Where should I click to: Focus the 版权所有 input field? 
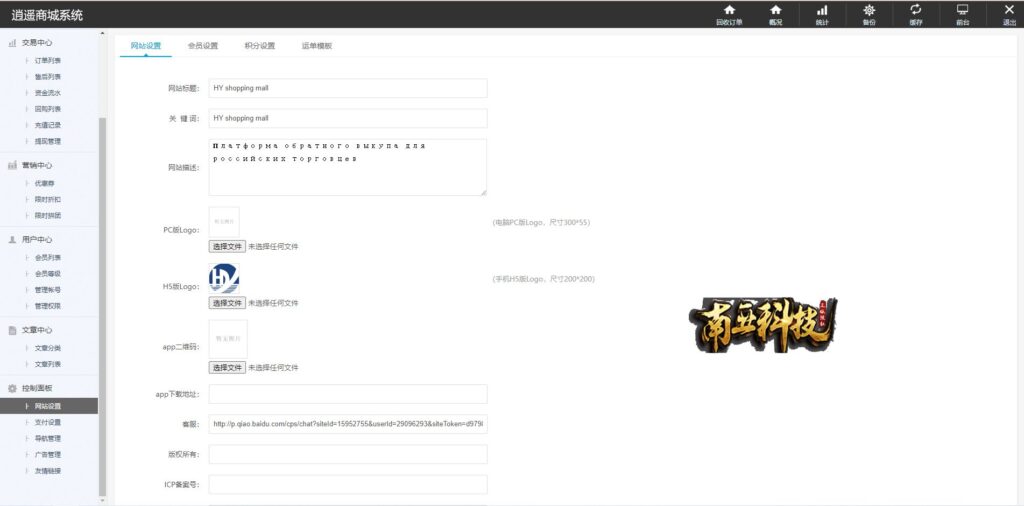tap(348, 454)
